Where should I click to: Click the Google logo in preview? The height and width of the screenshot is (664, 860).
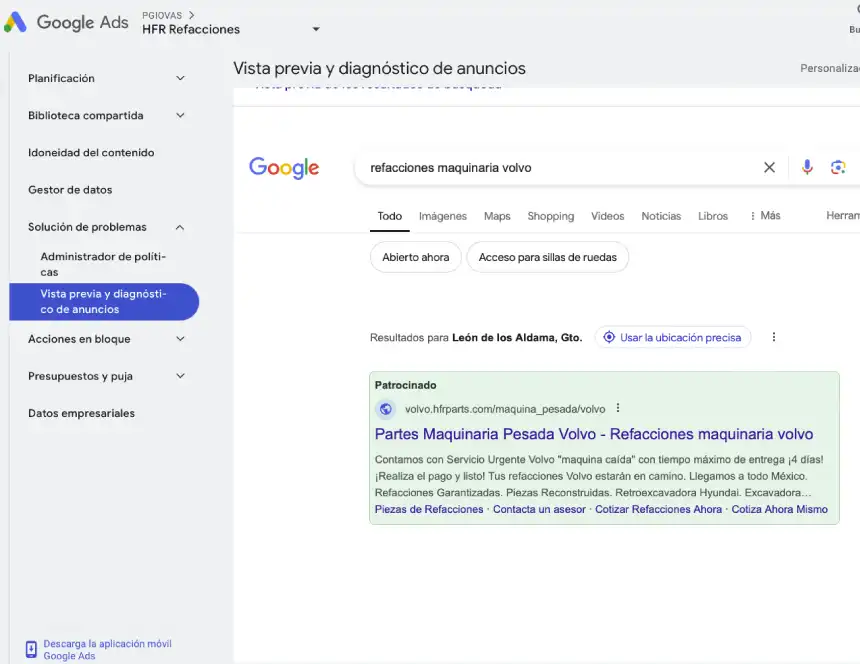coord(284,168)
